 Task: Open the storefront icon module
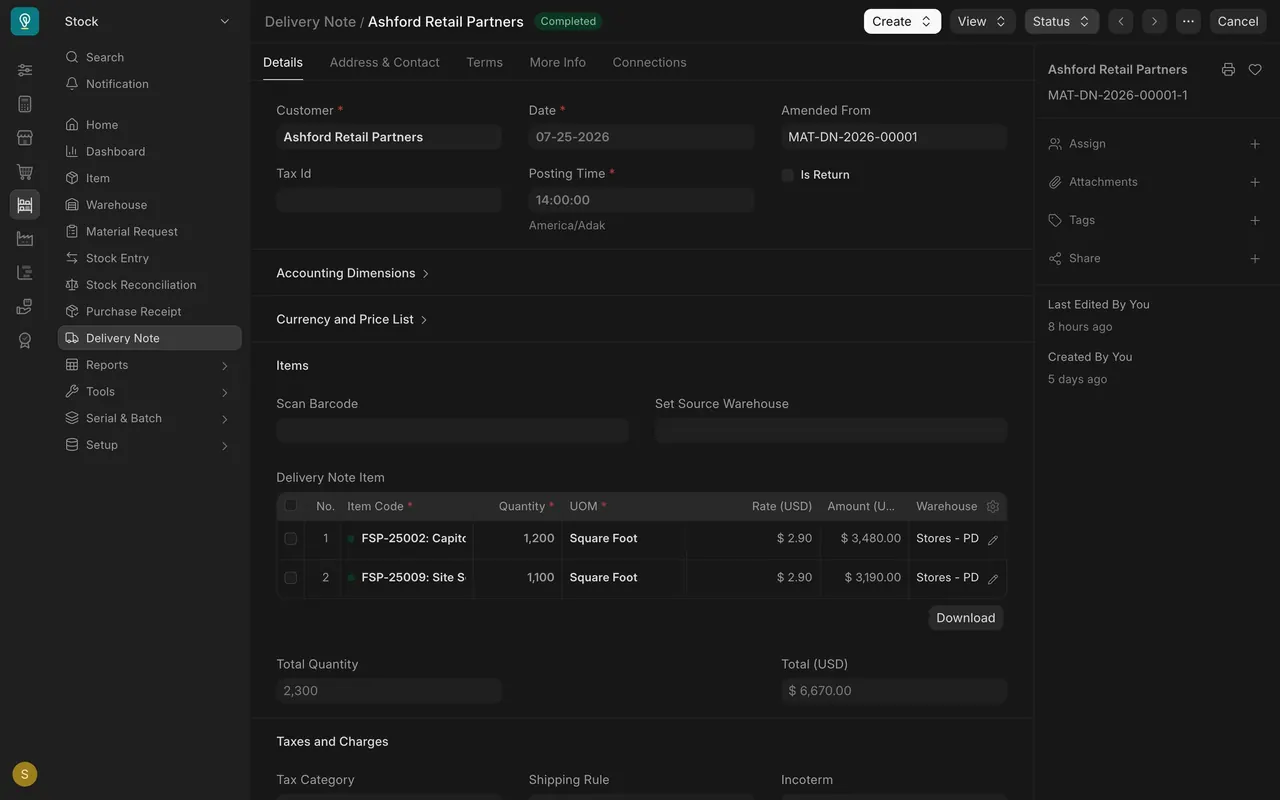coord(25,138)
